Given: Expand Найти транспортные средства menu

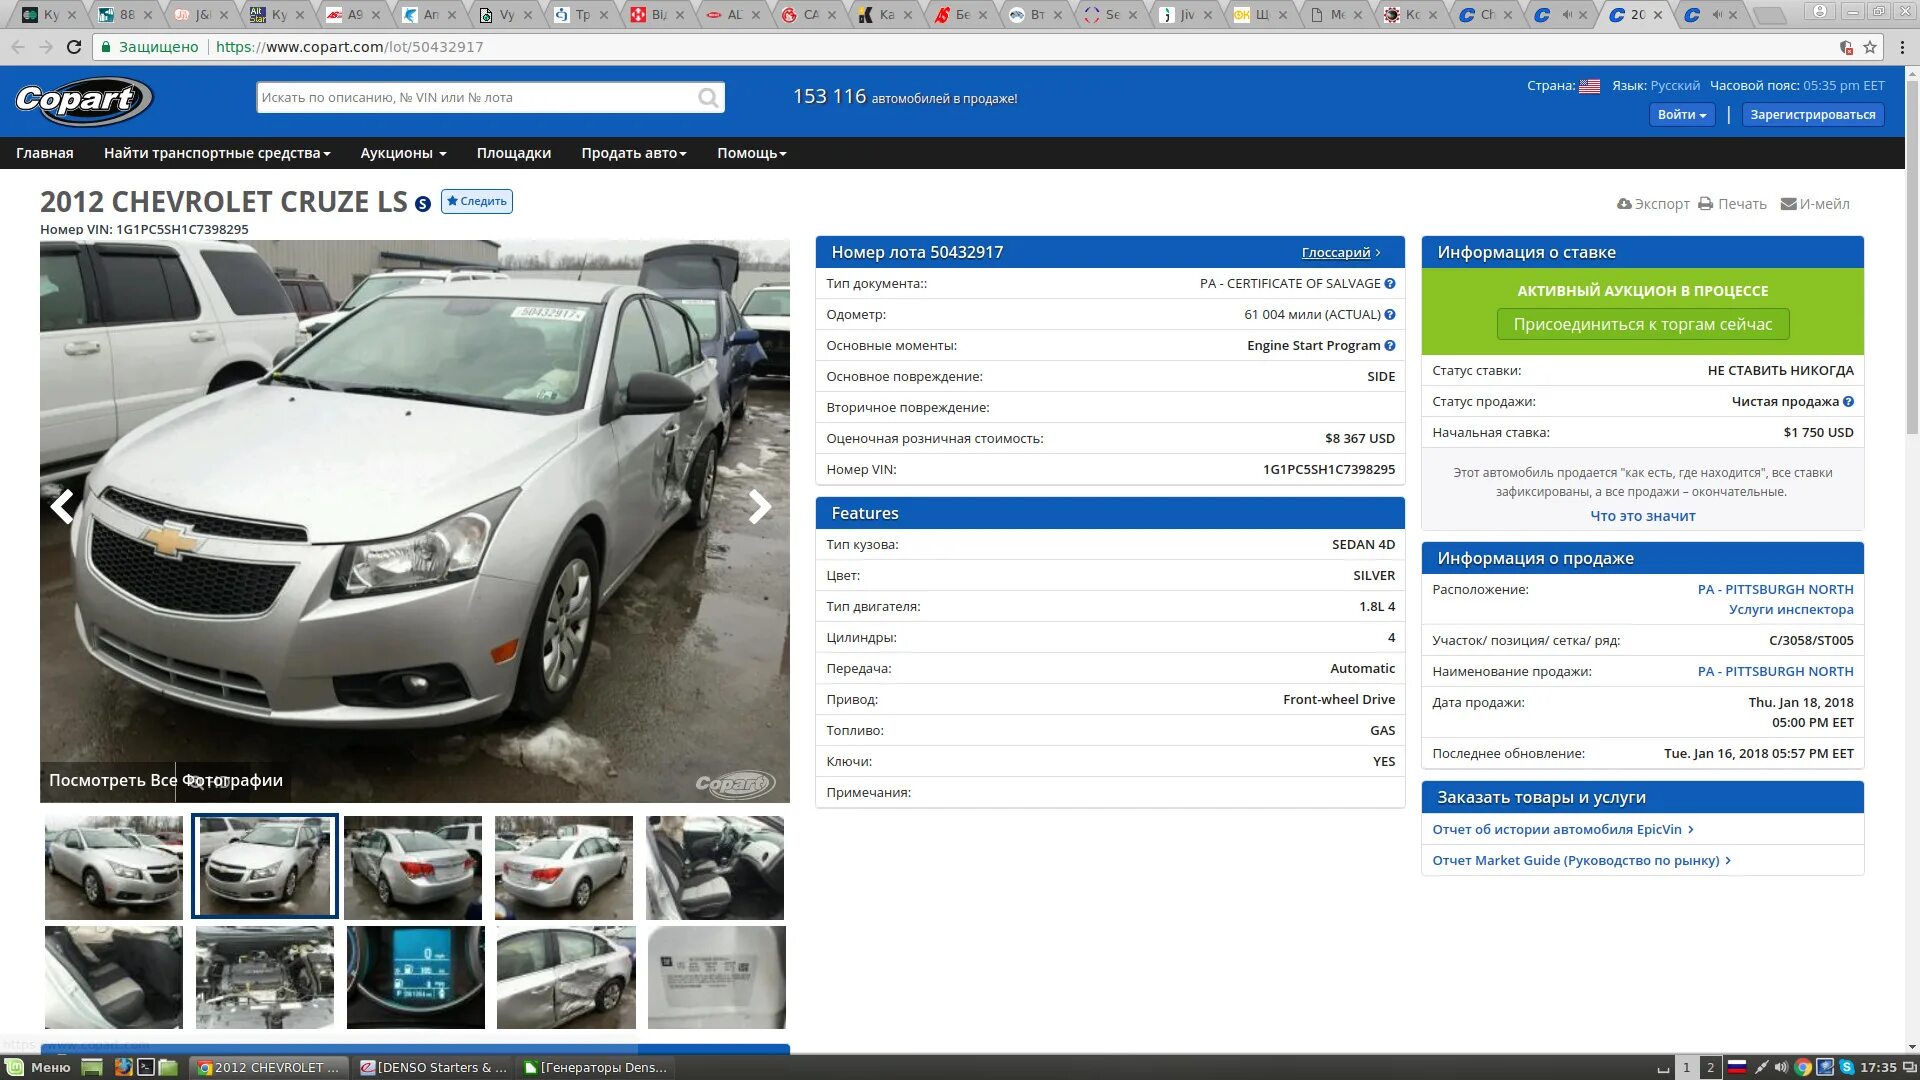Looking at the screenshot, I should click(217, 153).
